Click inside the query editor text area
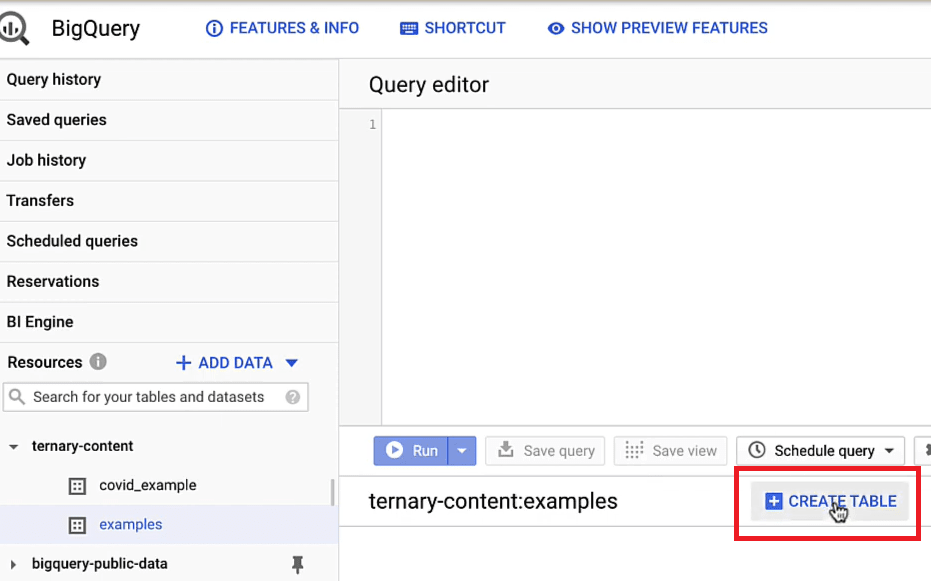931x581 pixels. pos(656,267)
